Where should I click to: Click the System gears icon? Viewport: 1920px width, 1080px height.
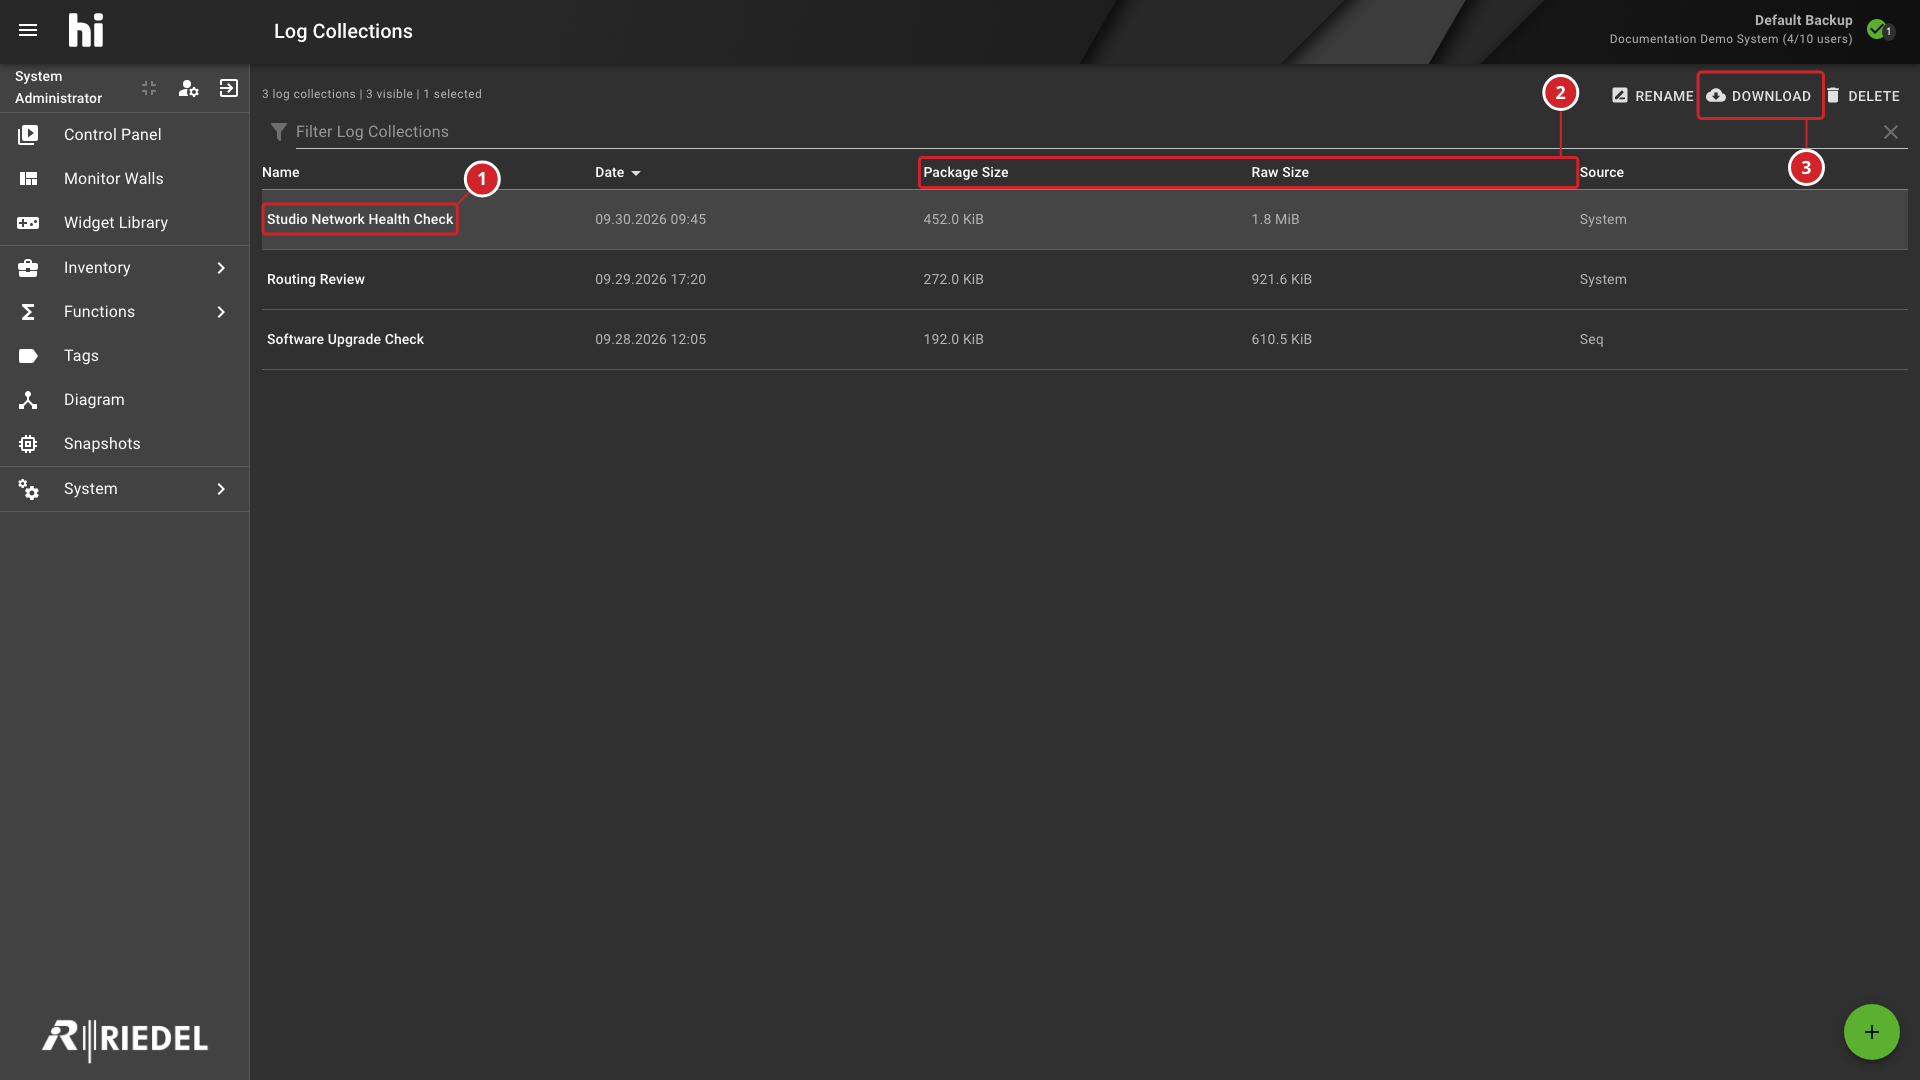click(x=28, y=489)
